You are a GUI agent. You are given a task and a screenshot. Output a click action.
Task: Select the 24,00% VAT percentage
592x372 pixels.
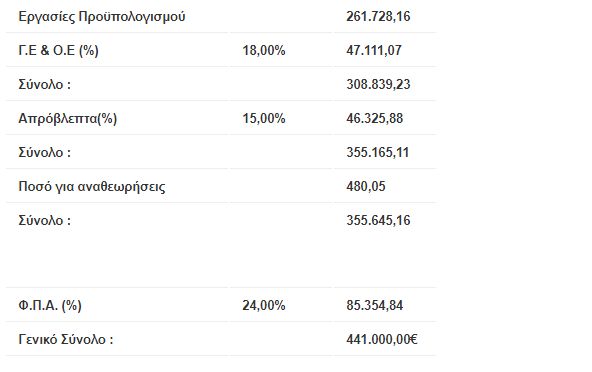coord(264,306)
